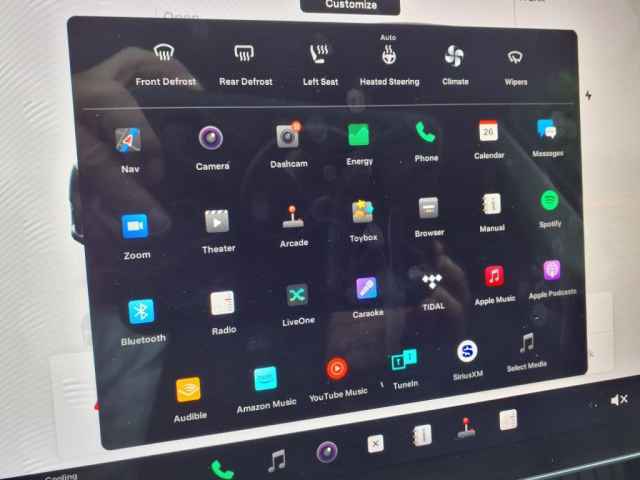640x480 pixels.
Task: Tap the music note icon in dock
Action: click(x=277, y=460)
